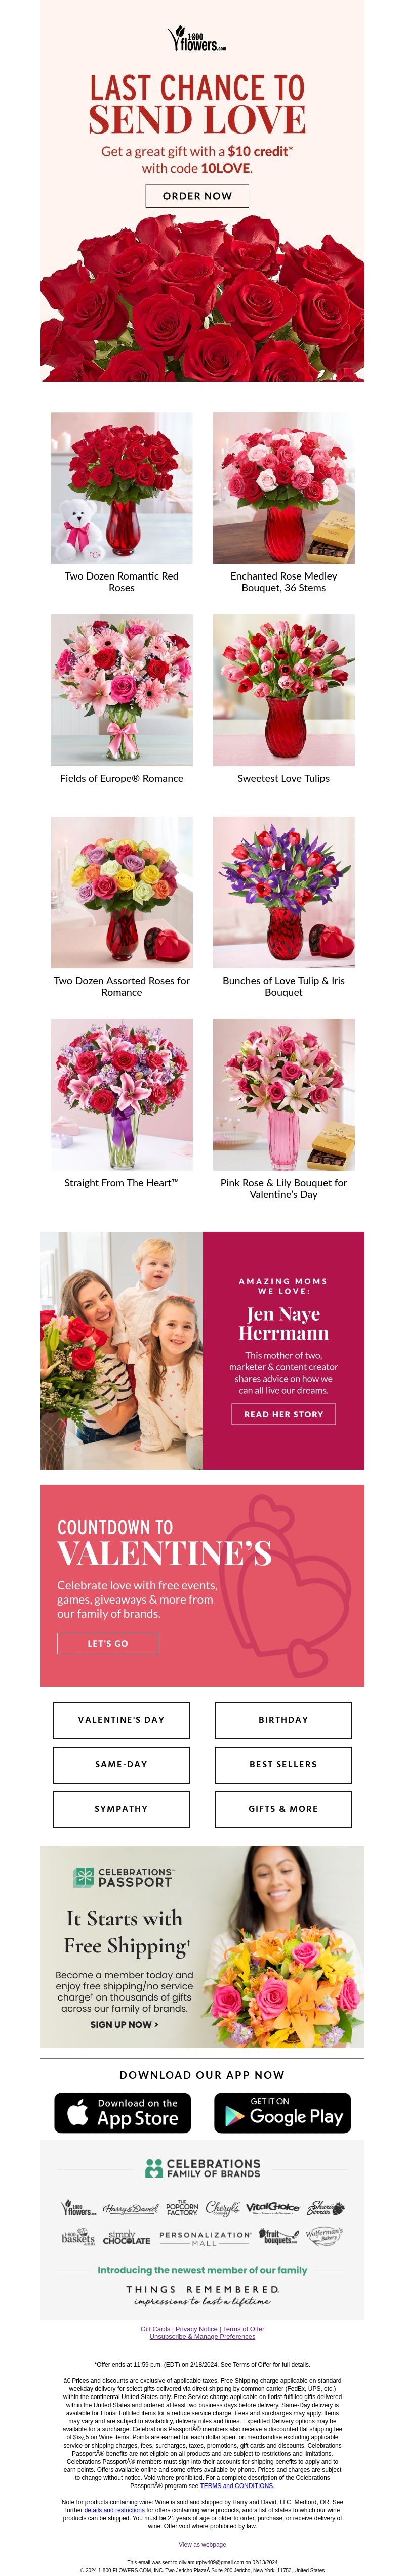The image size is (405, 2576).
Task: Click the Order Now button
Action: pos(197,196)
